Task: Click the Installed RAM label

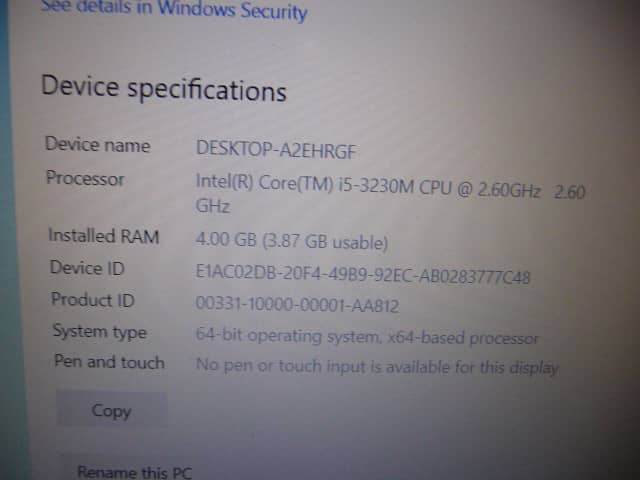Action: (x=104, y=236)
